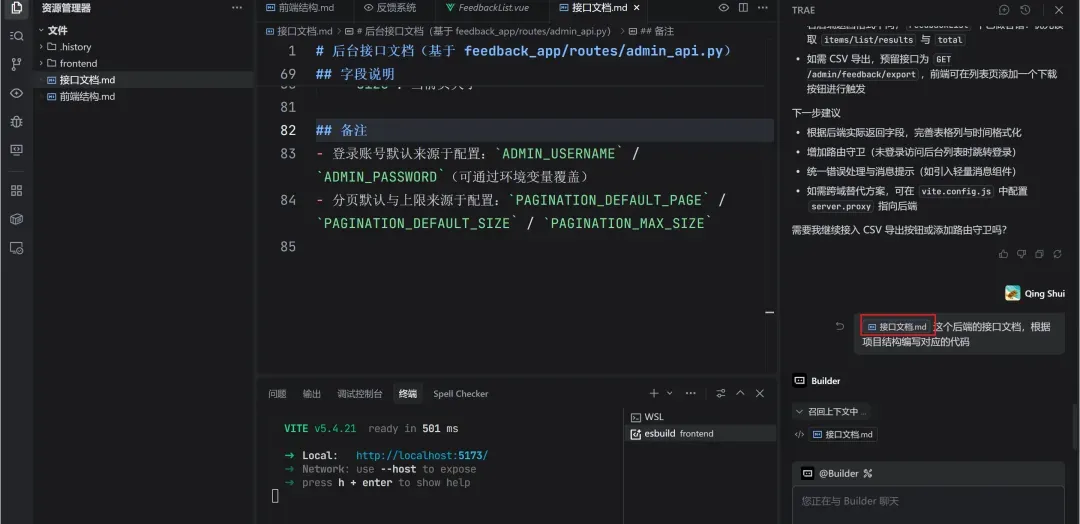Start a new chat in TRAE panel

1005,10
